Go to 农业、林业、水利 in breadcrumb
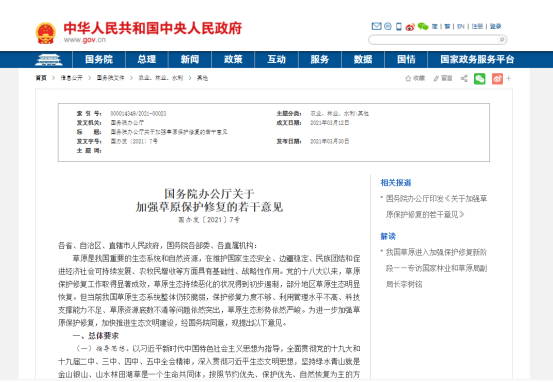Screen dimensions: 553x382 point(160,78)
